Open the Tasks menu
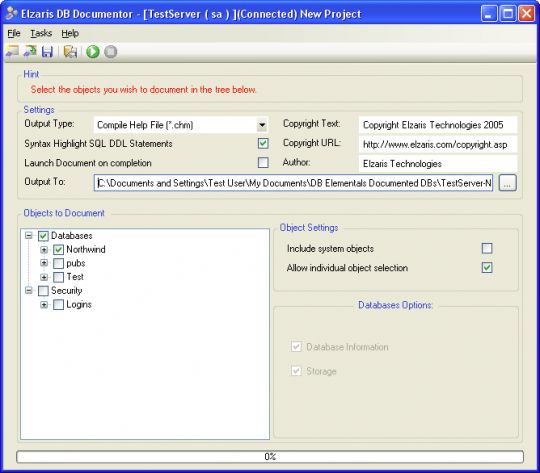540x473 pixels. point(41,33)
